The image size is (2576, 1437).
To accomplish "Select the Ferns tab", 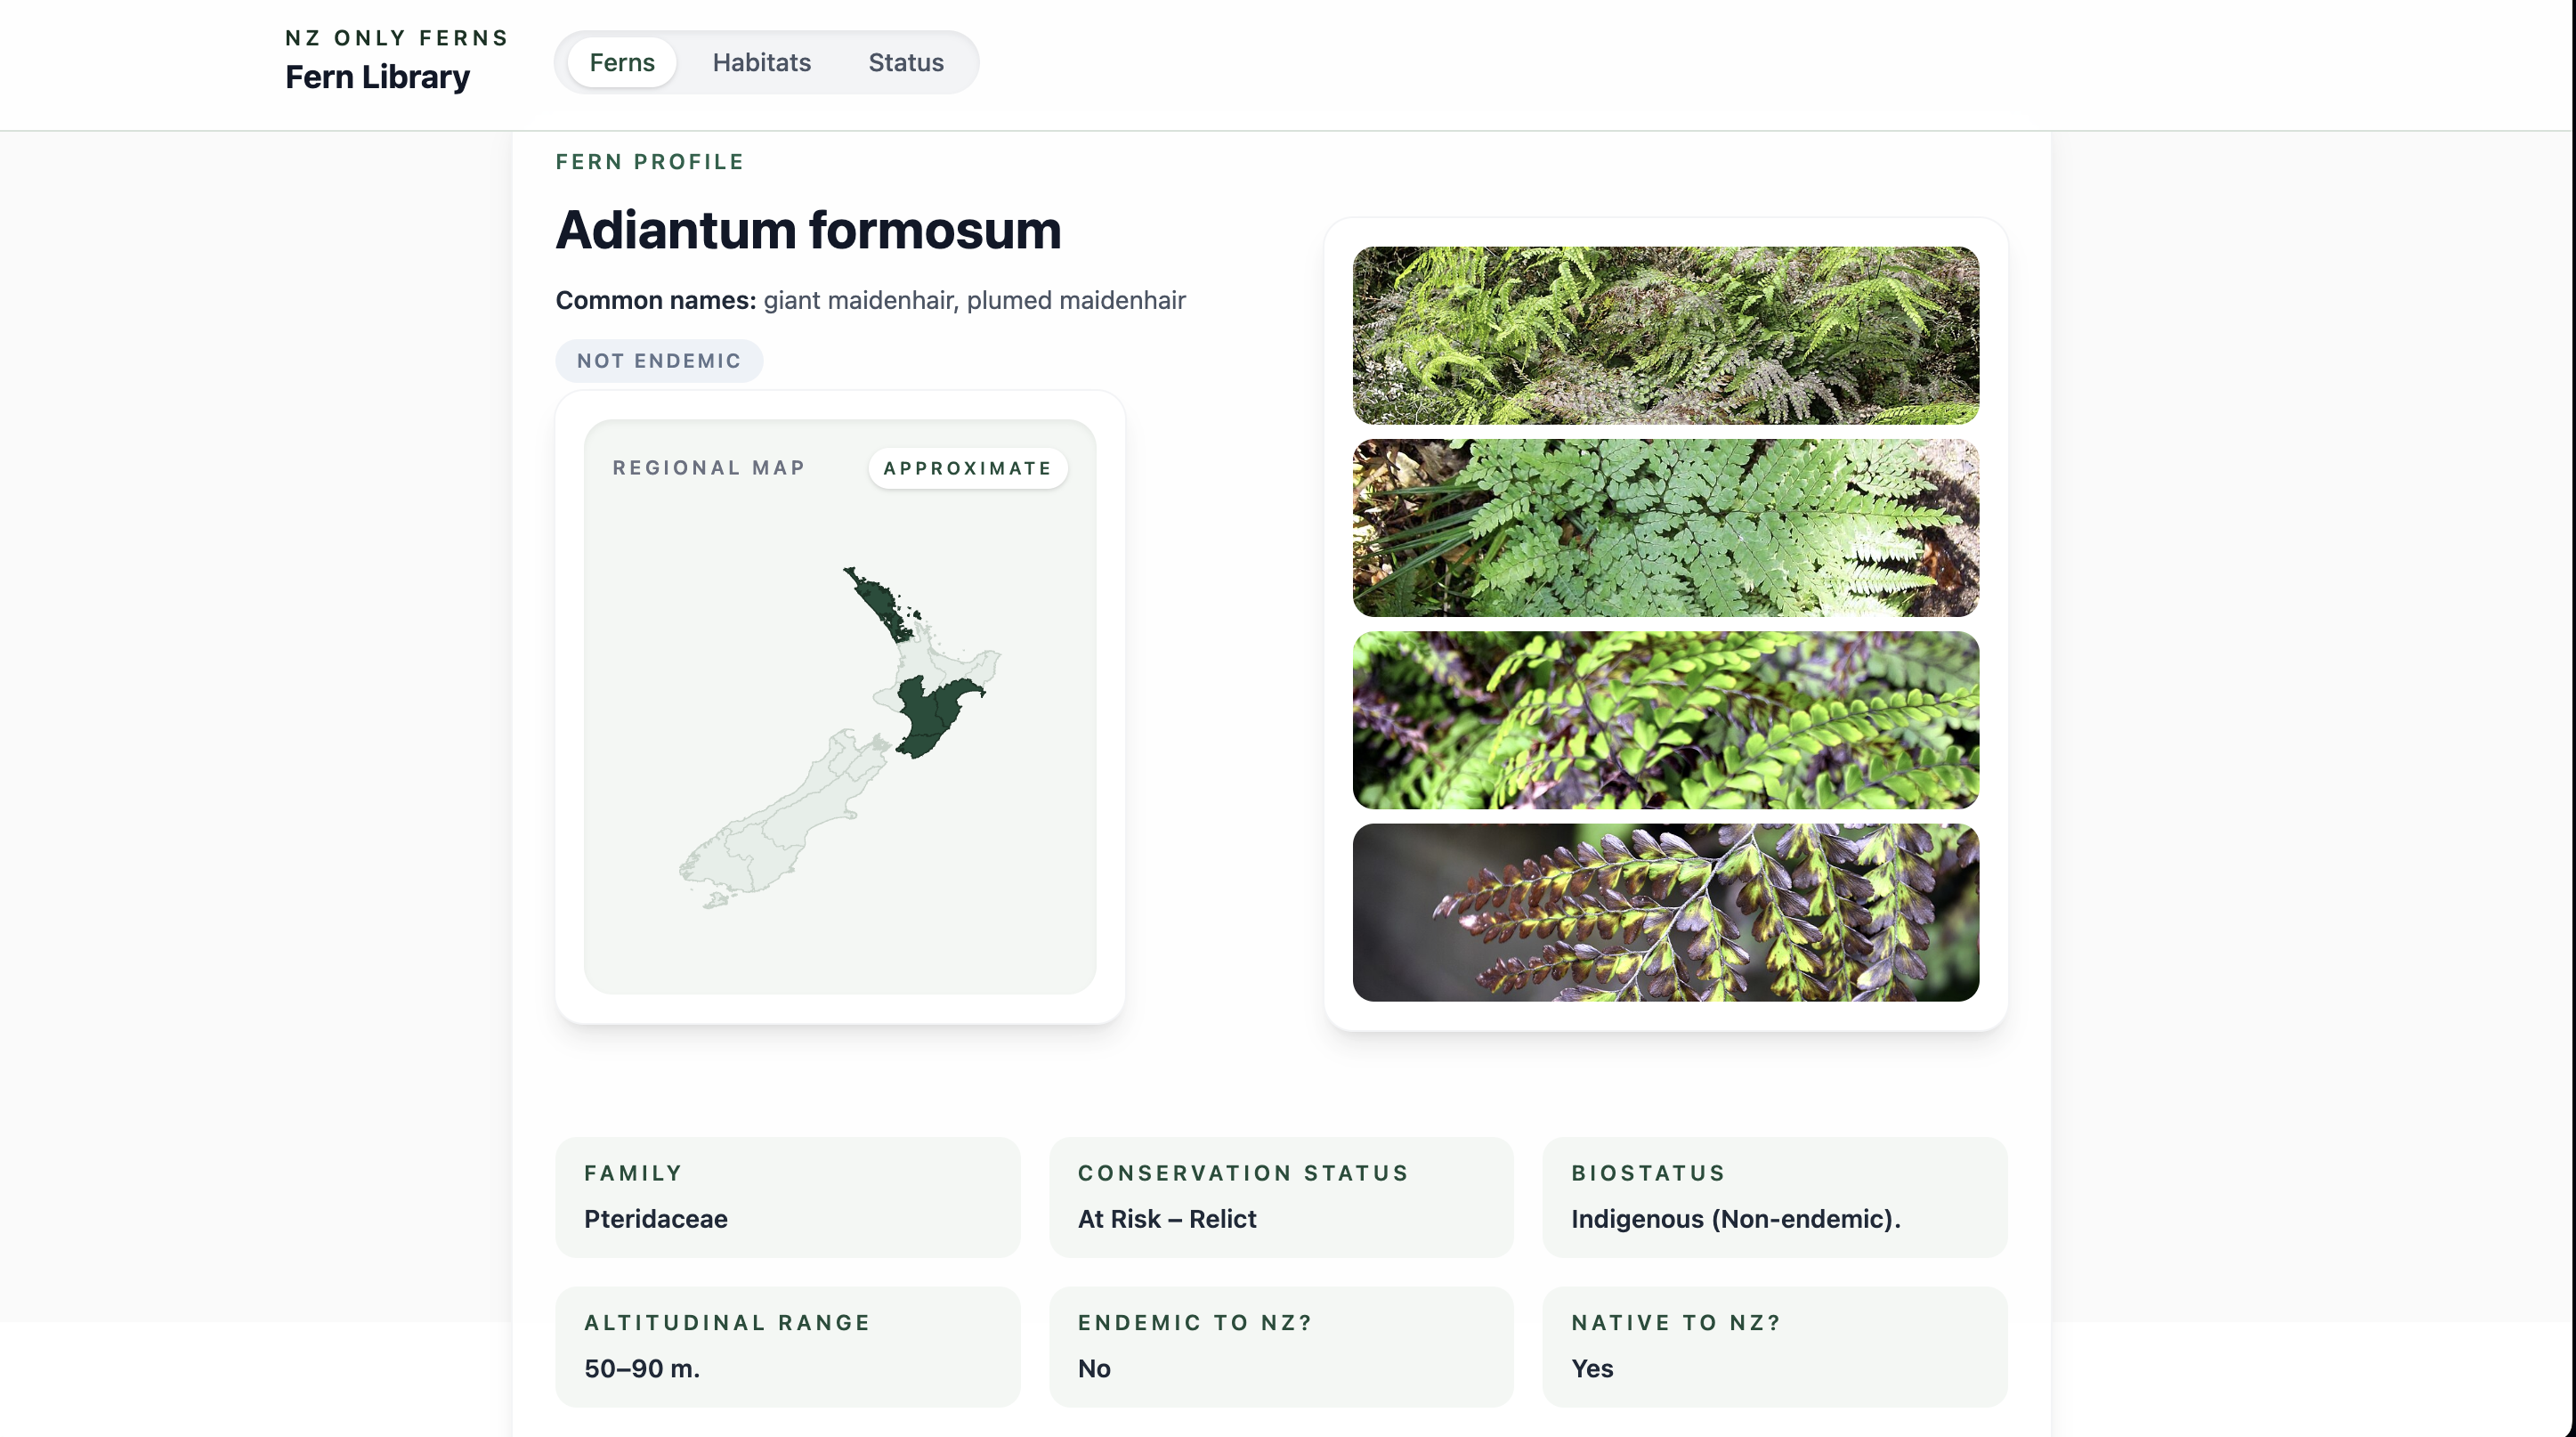I will [621, 62].
